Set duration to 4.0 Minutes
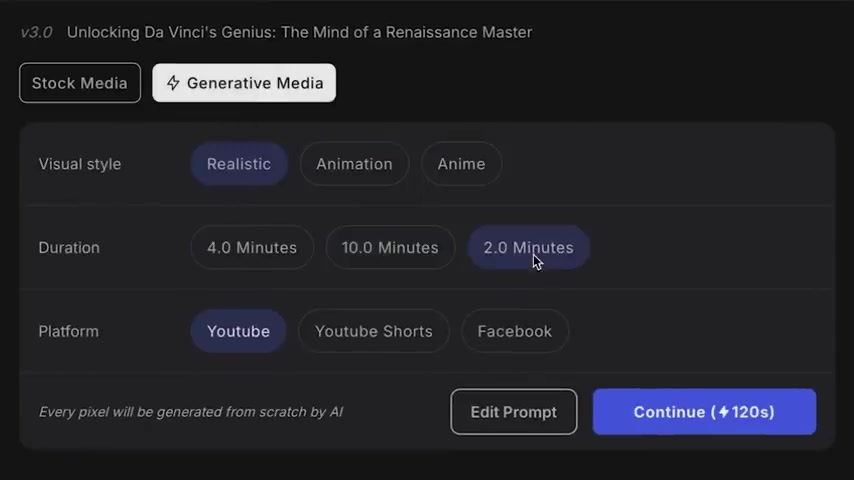The height and width of the screenshot is (480, 854). [x=252, y=248]
